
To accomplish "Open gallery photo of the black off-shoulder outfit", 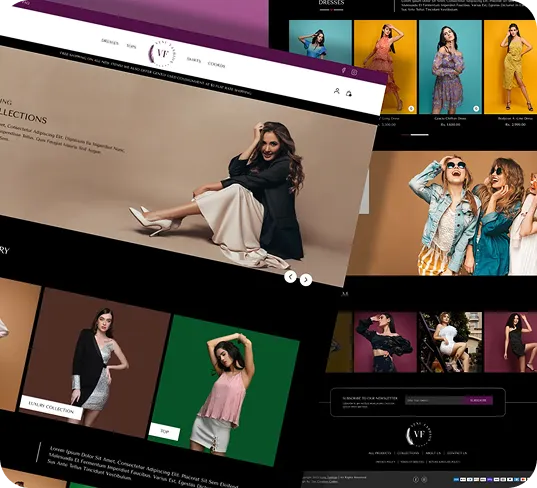I will pos(385,342).
